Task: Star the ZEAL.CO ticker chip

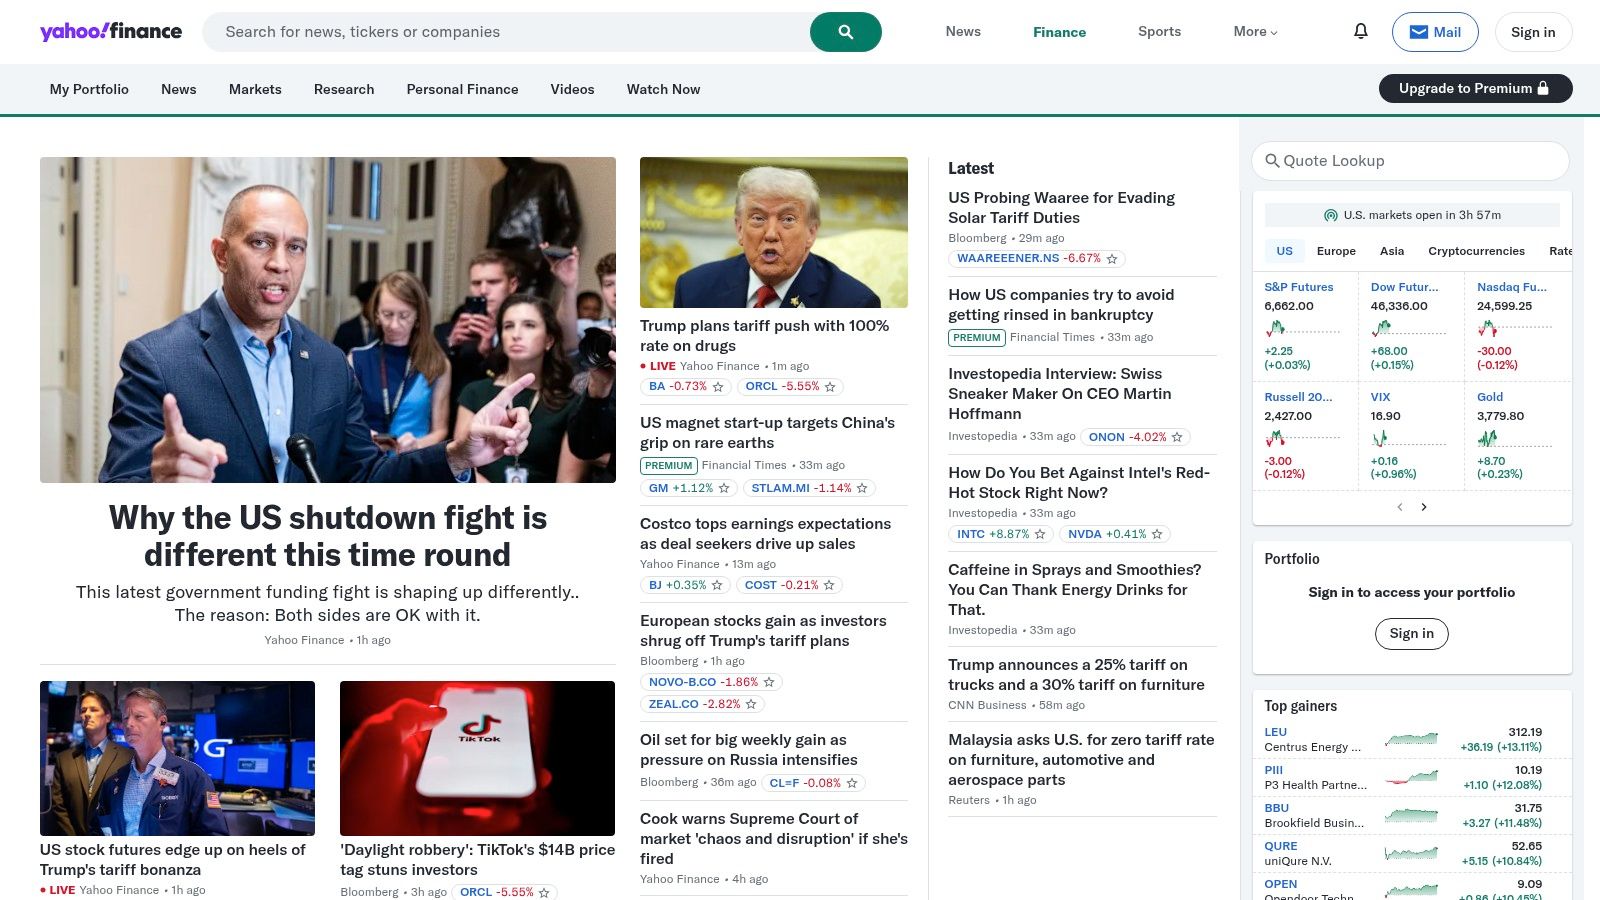Action: pos(751,705)
